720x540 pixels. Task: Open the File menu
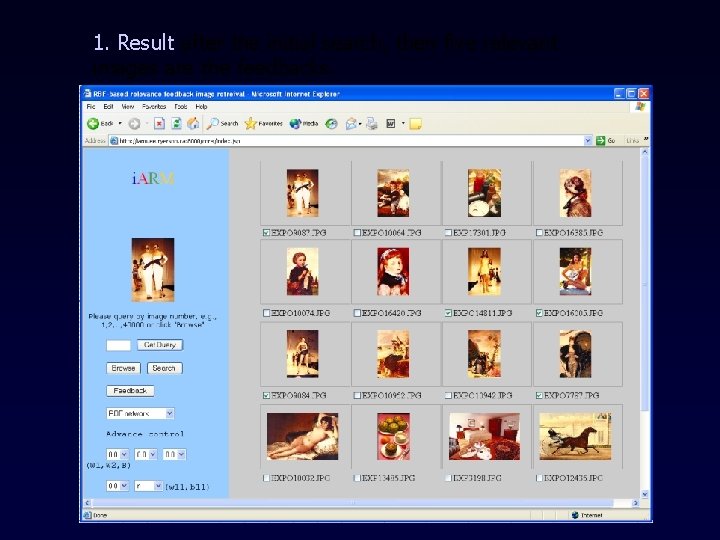click(91, 107)
